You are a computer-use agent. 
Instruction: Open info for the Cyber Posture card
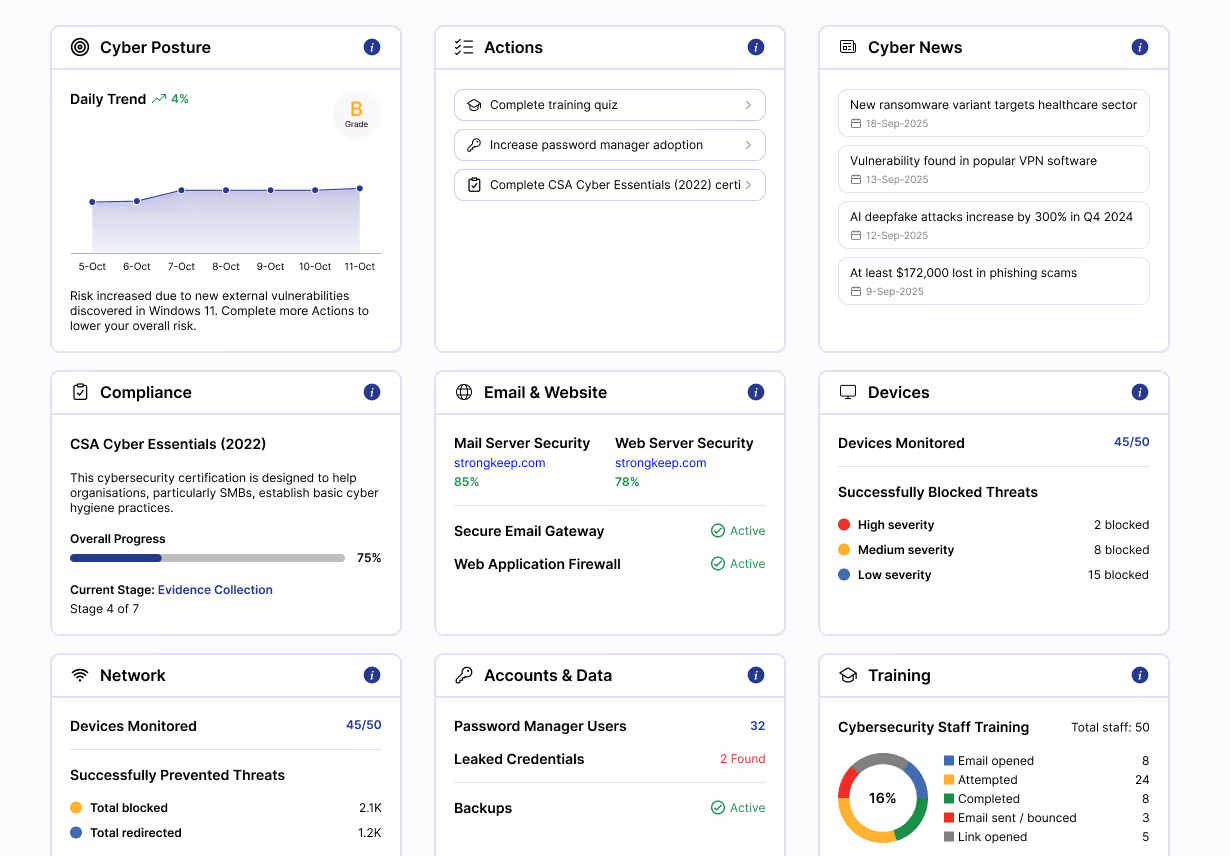[x=371, y=46]
